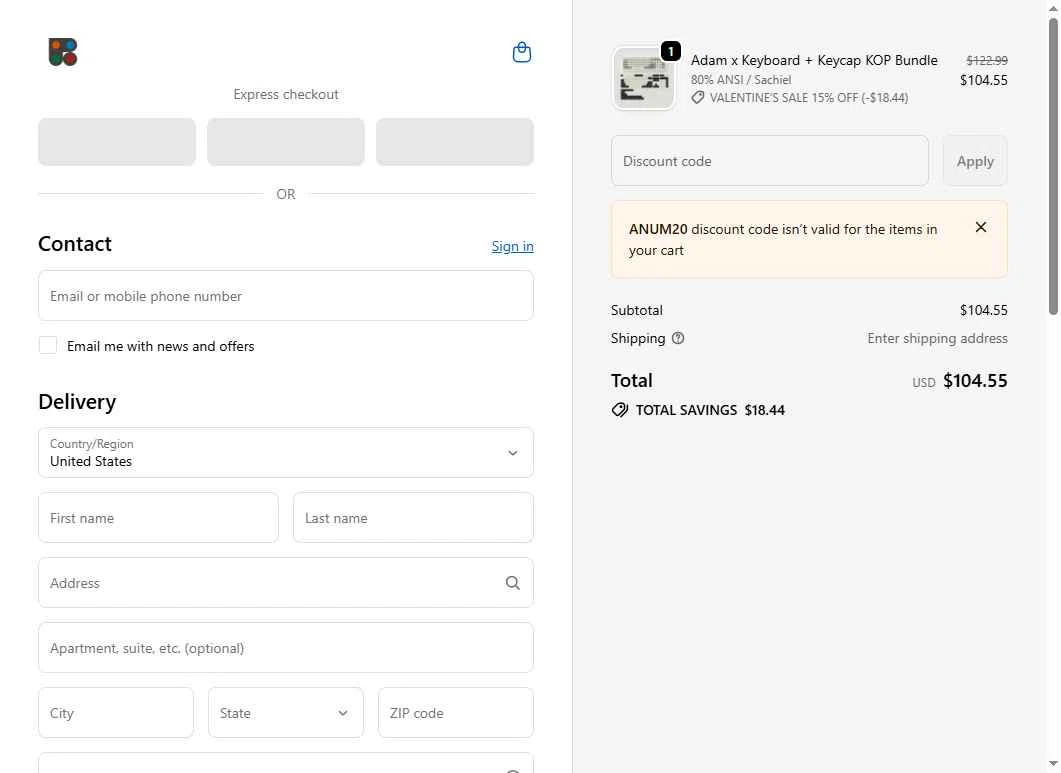Click the store logo

click(x=63, y=52)
